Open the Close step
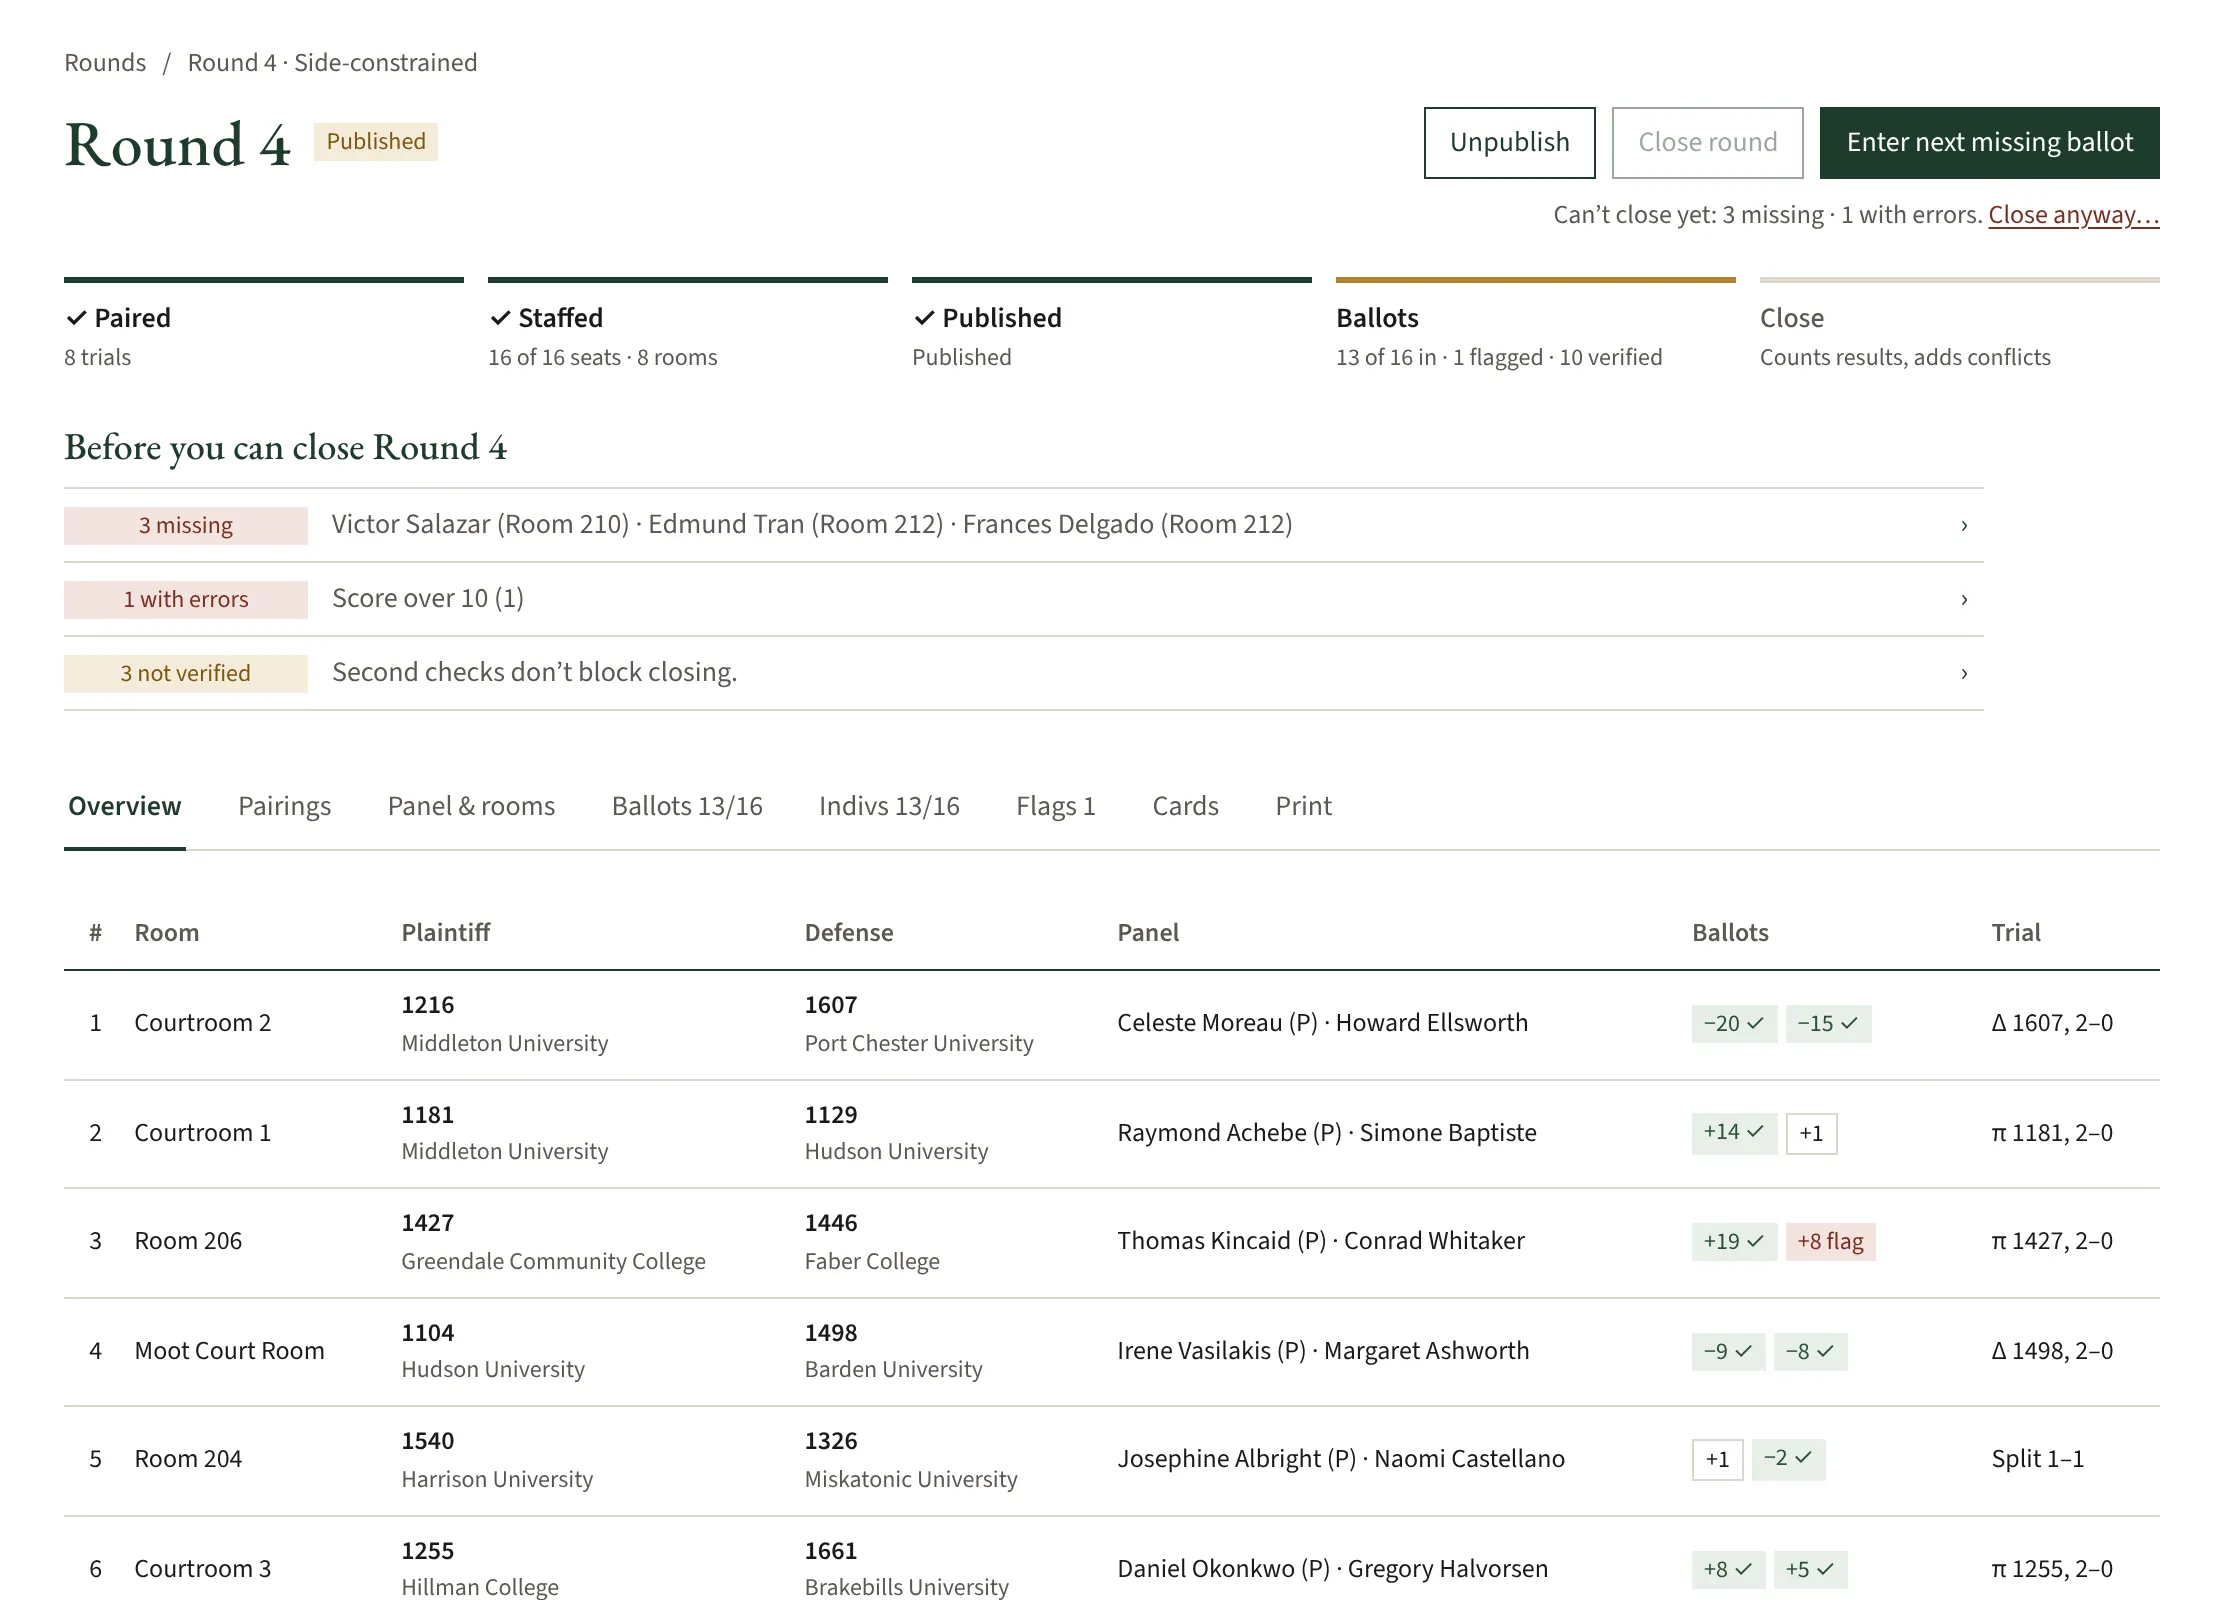The width and height of the screenshot is (2224, 1600). tap(1960, 326)
